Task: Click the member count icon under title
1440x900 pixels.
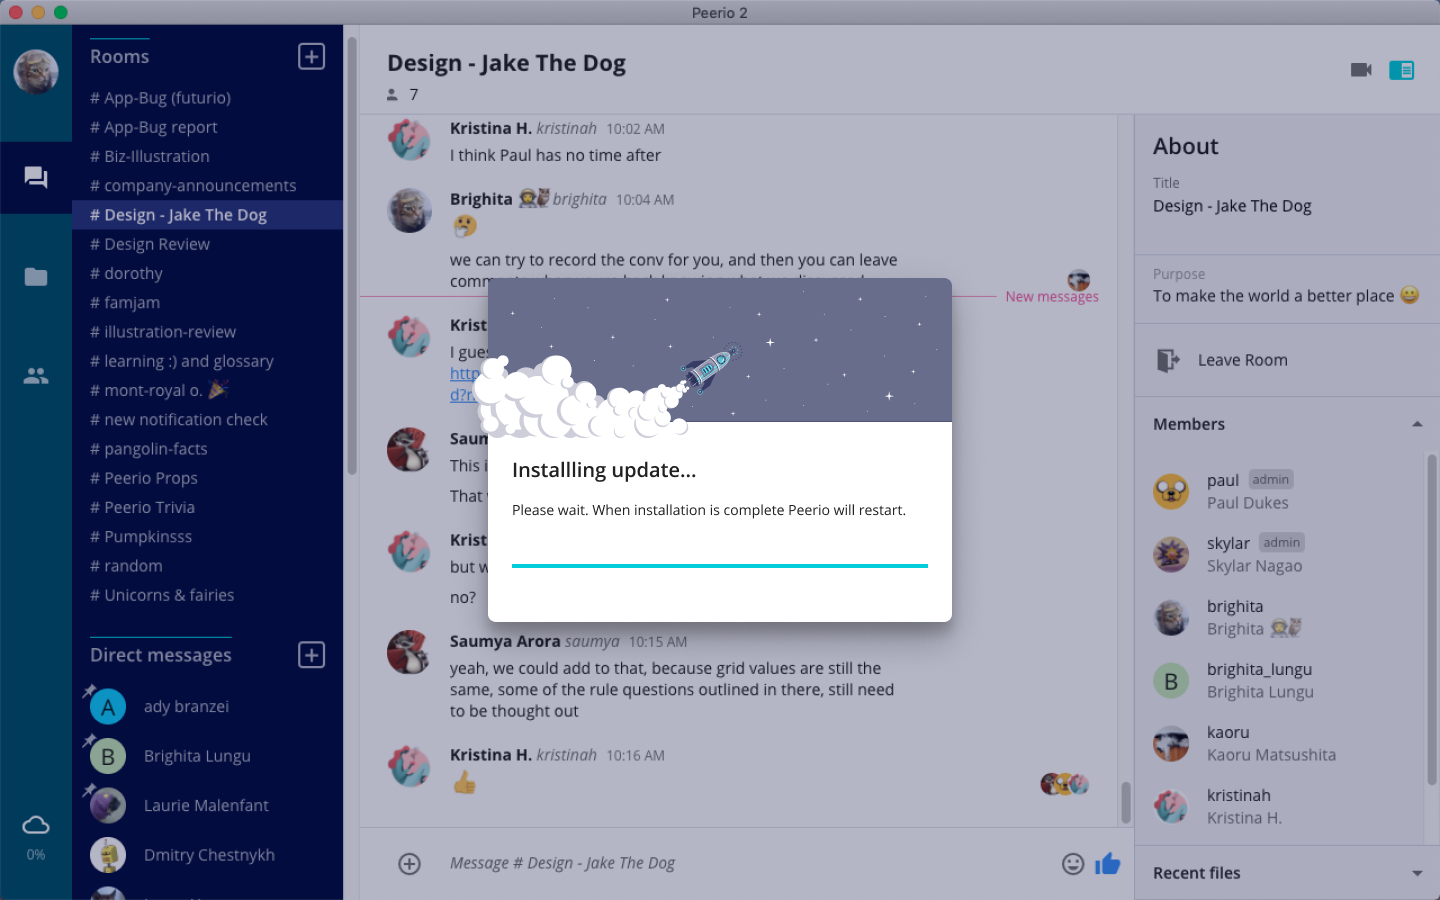Action: pos(392,95)
